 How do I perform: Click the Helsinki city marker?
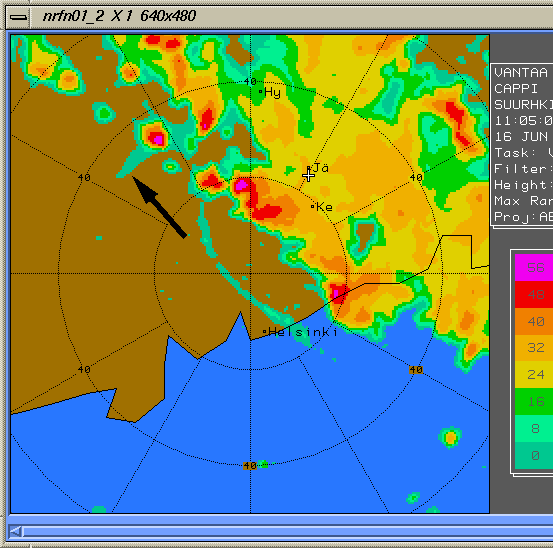tap(265, 331)
